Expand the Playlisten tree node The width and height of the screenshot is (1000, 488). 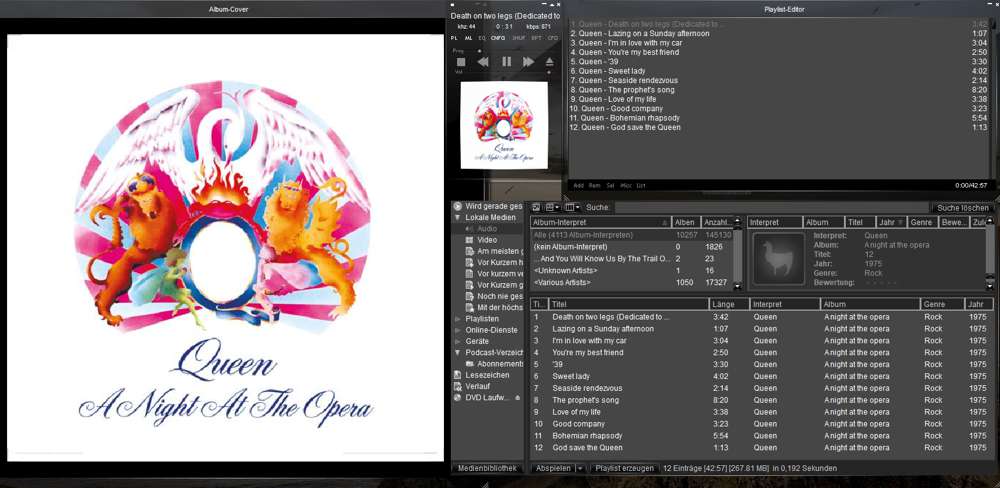[458, 318]
